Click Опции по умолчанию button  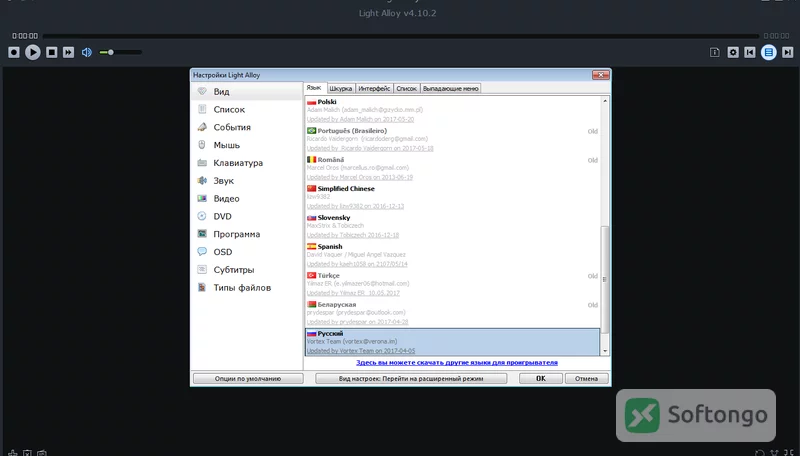pyautogui.click(x=248, y=378)
